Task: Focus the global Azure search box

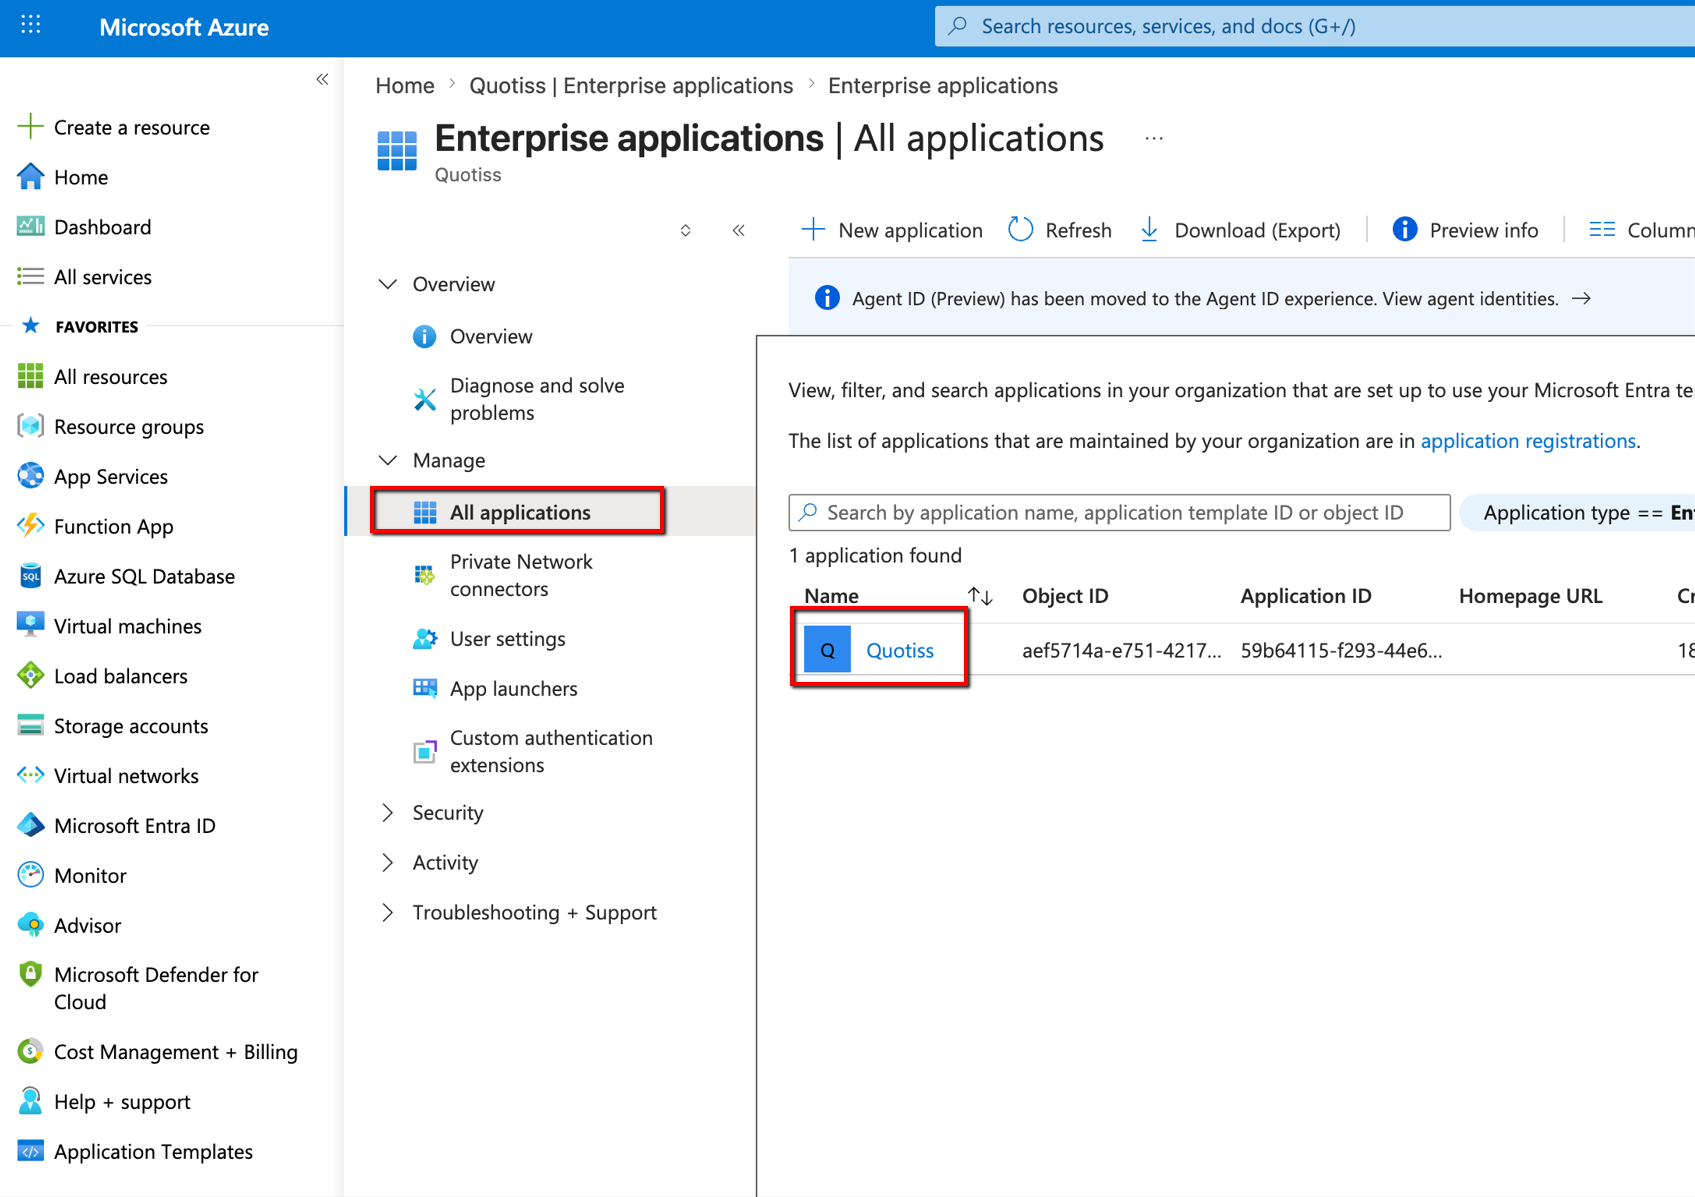Action: [x=1315, y=26]
